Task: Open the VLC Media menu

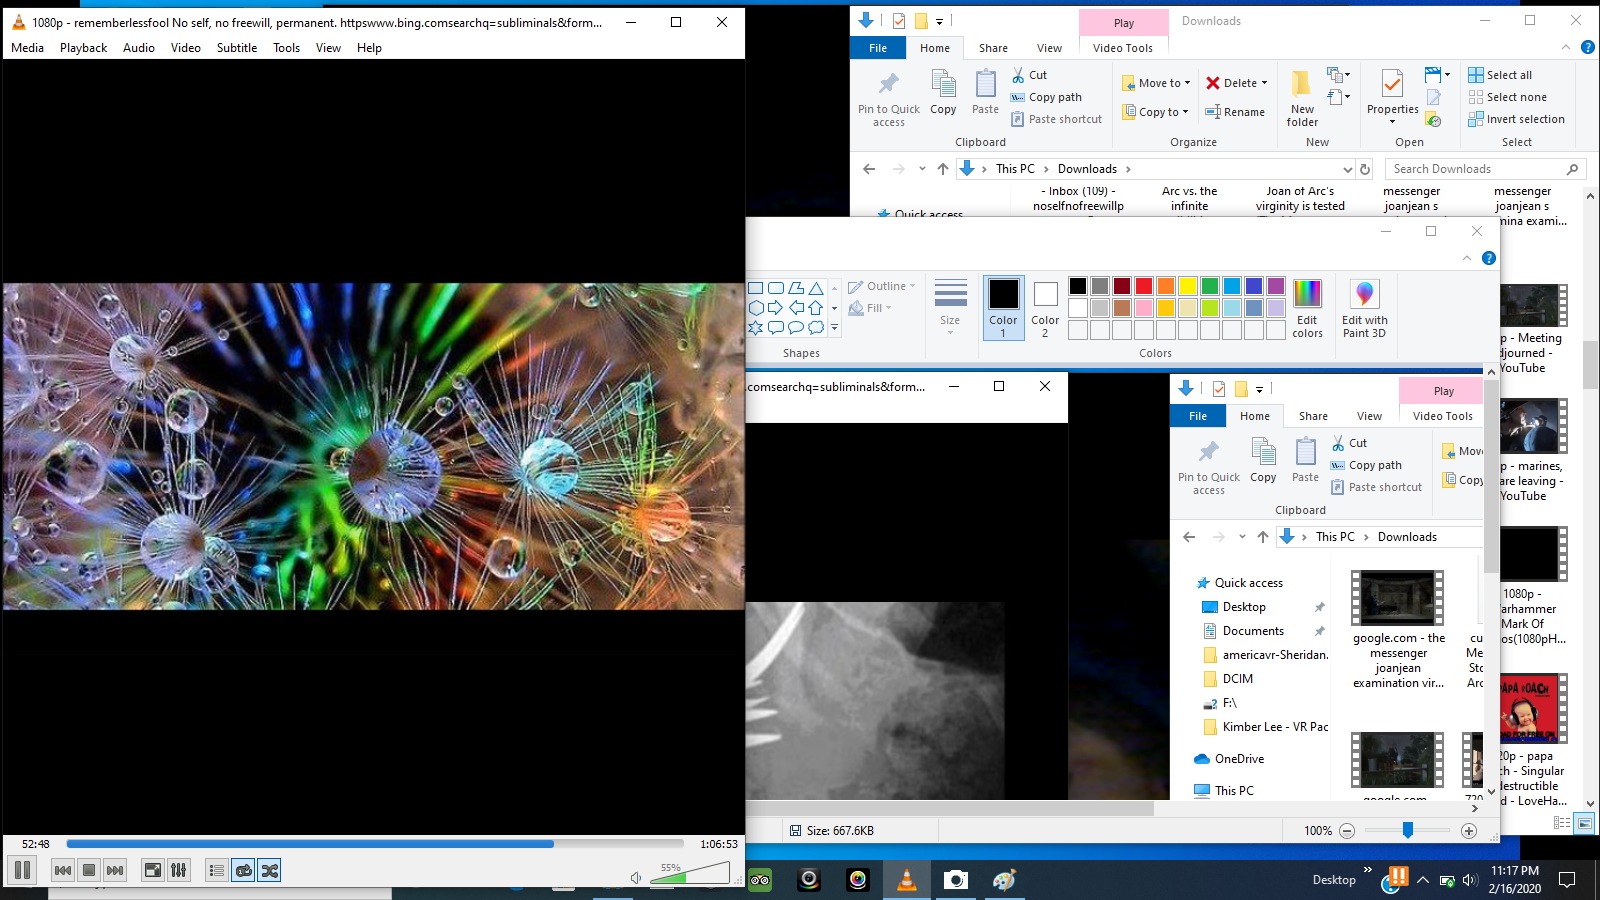Action: click(x=27, y=48)
